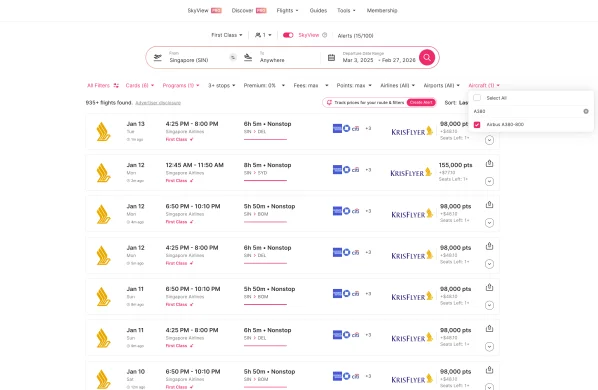This screenshot has width=598, height=390.
Task: Click the Singapore (SIN) origin field
Action: click(x=197, y=58)
